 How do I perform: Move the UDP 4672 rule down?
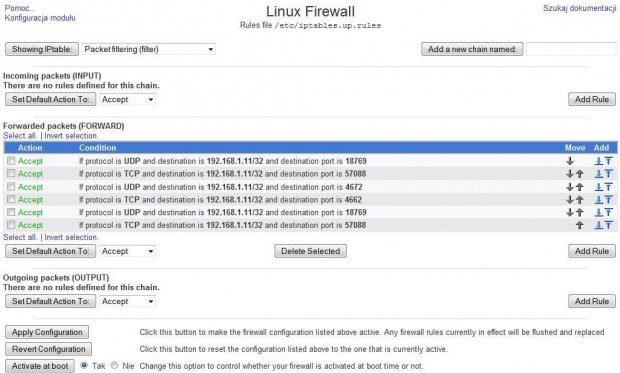click(570, 187)
